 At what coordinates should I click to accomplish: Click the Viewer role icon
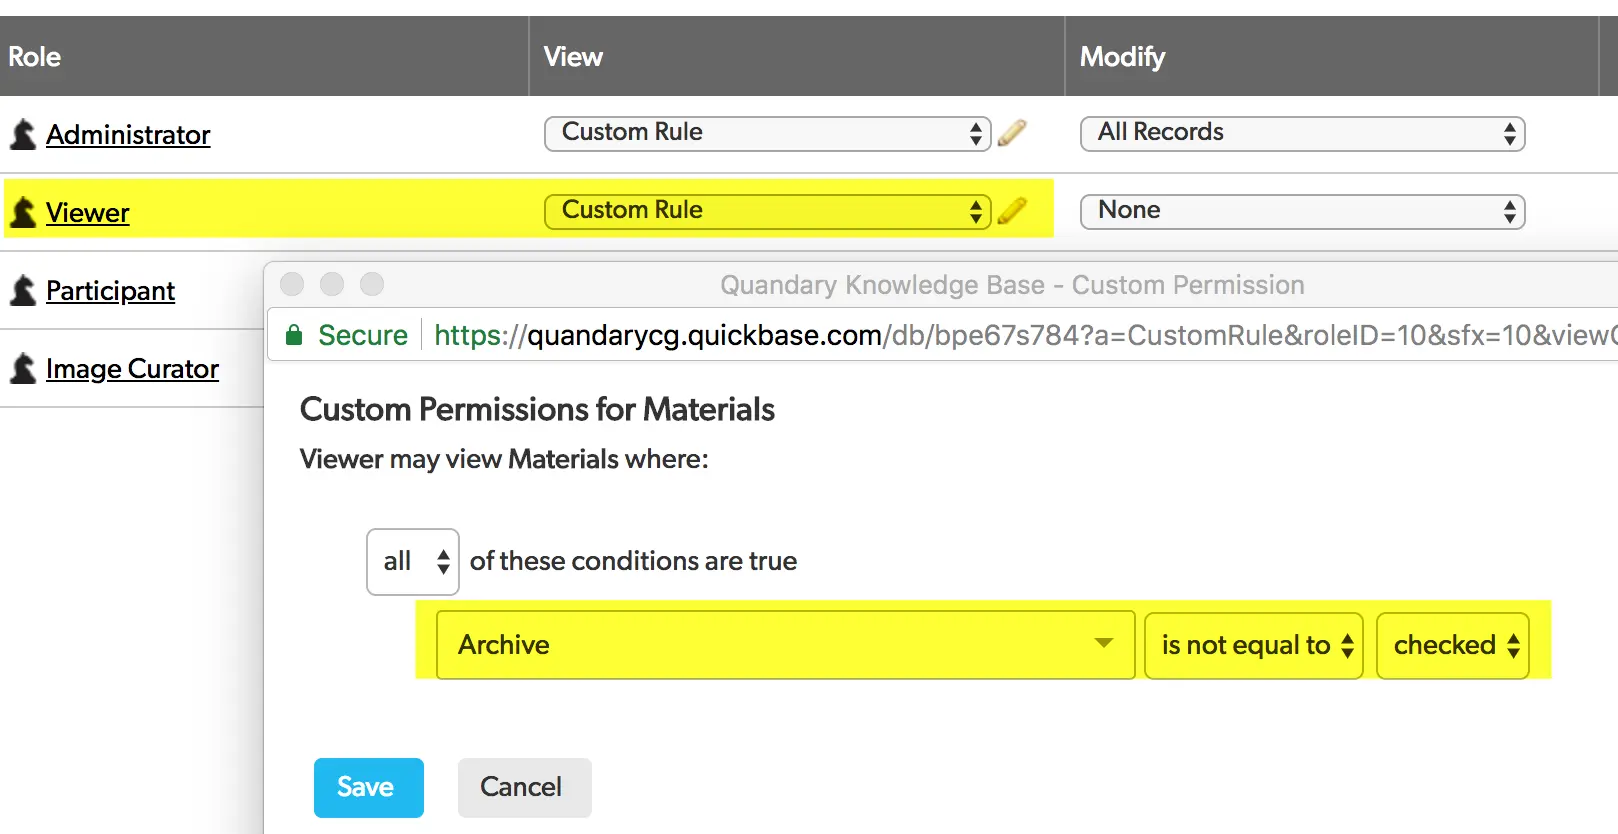pyautogui.click(x=23, y=212)
